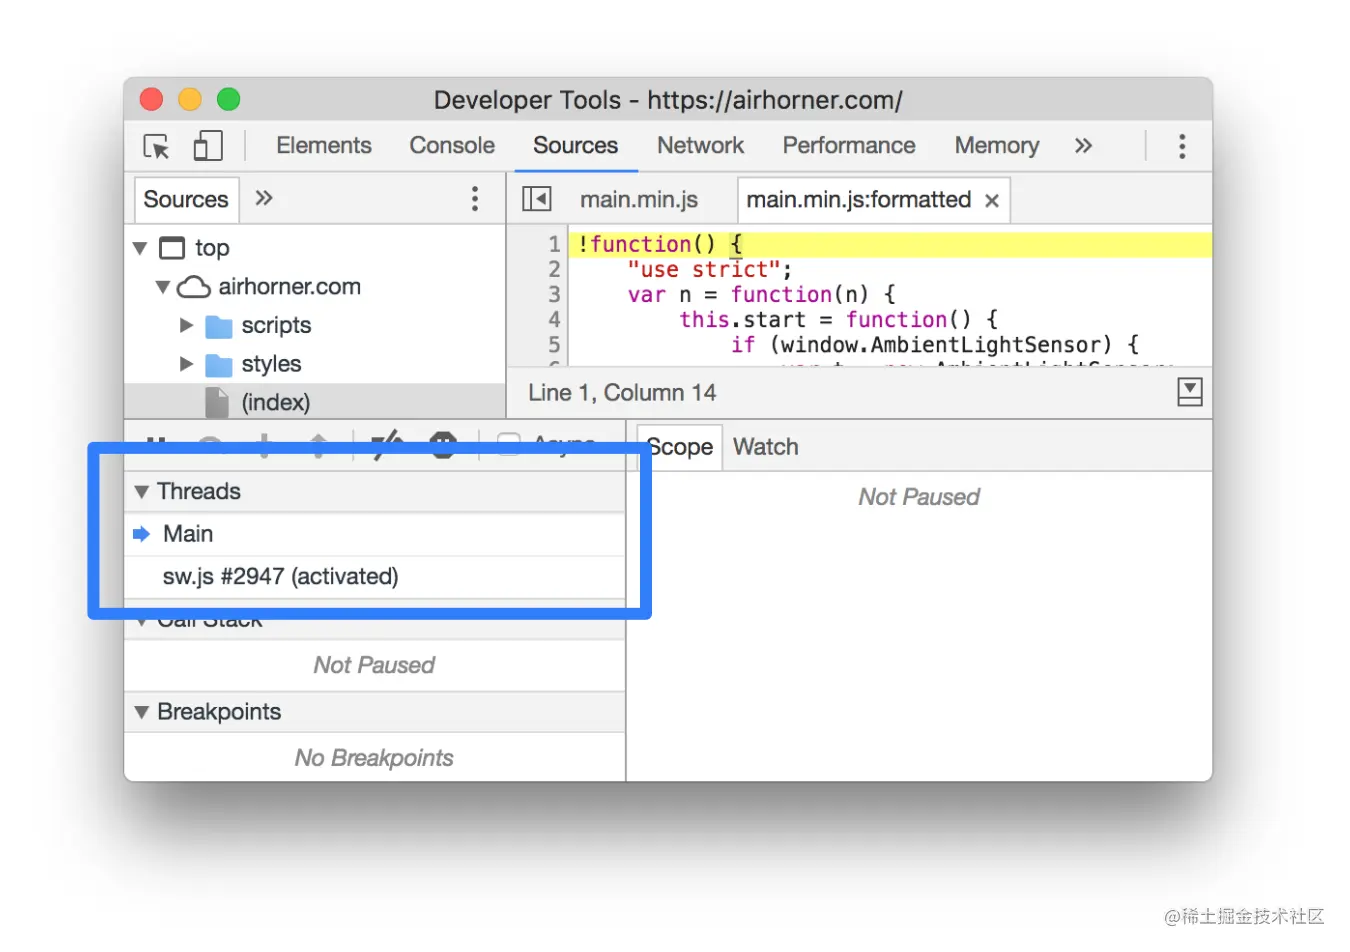Open the Console panel
Screen dimensions: 1350x952
point(452,146)
